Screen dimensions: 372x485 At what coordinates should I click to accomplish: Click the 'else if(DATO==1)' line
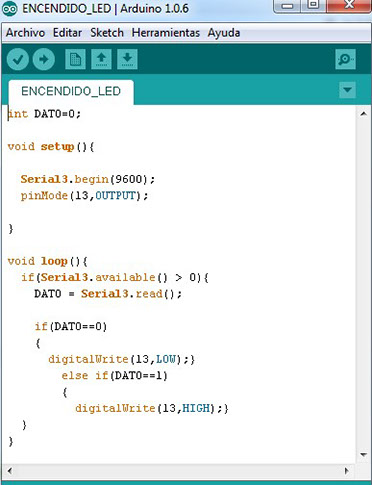pos(115,375)
